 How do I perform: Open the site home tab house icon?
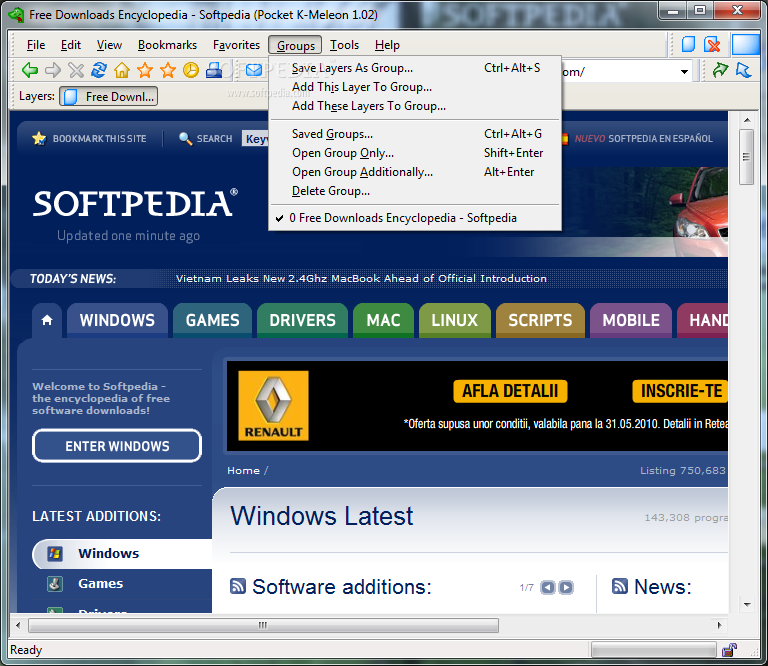[47, 320]
